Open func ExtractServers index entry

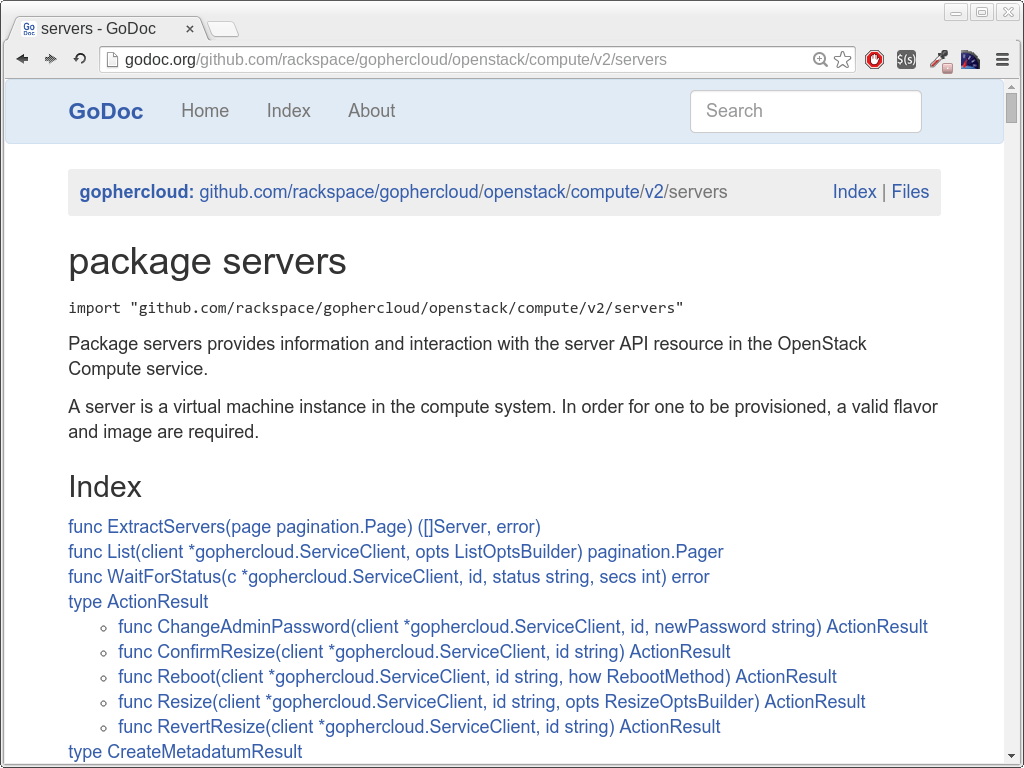tap(304, 527)
